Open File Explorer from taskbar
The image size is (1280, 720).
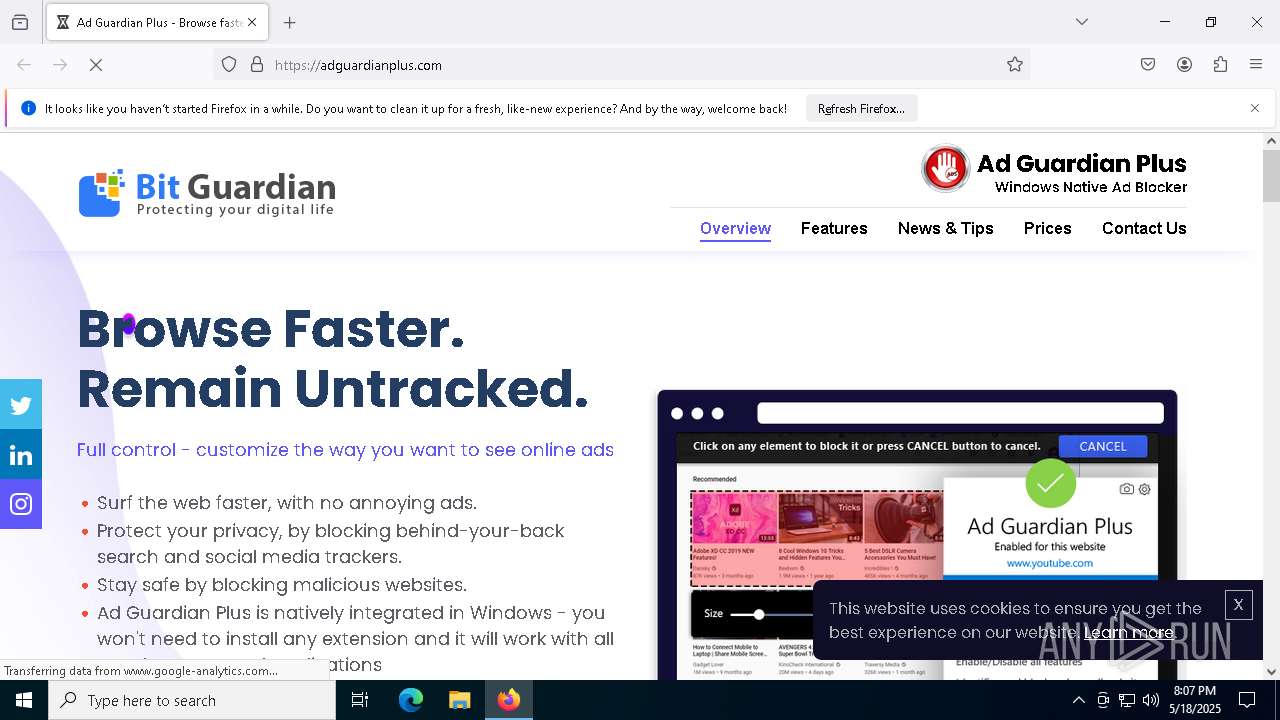coord(459,700)
